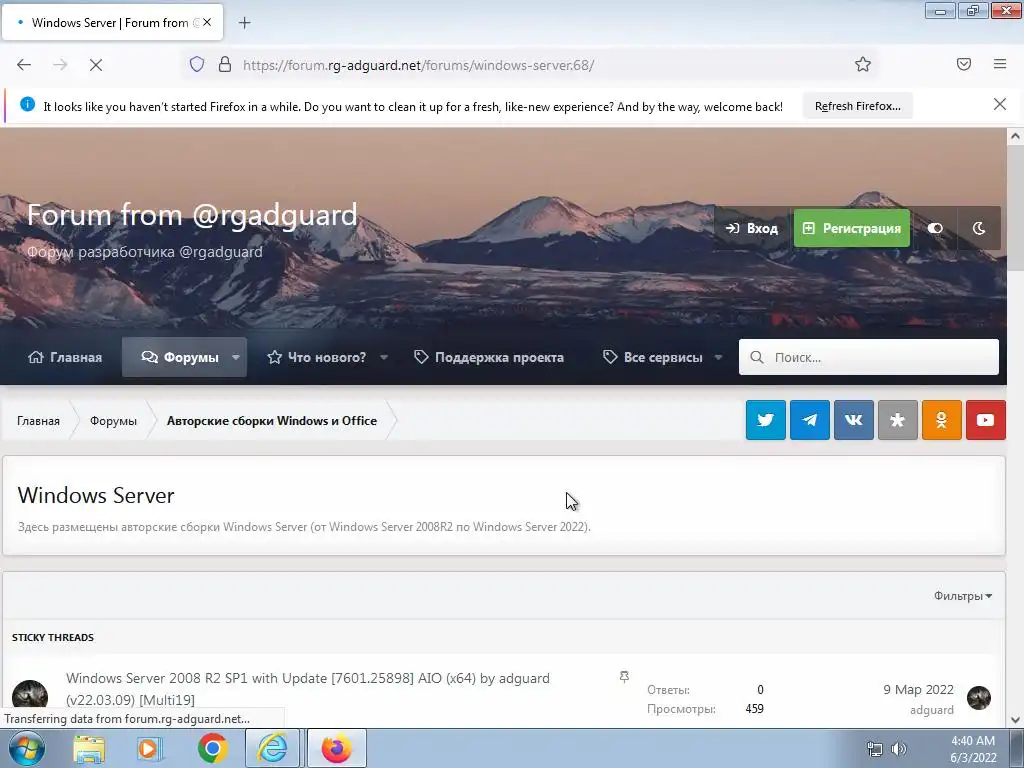Viewport: 1024px width, 768px height.
Task: Open adguard last poster profile link
Action: tap(932, 710)
